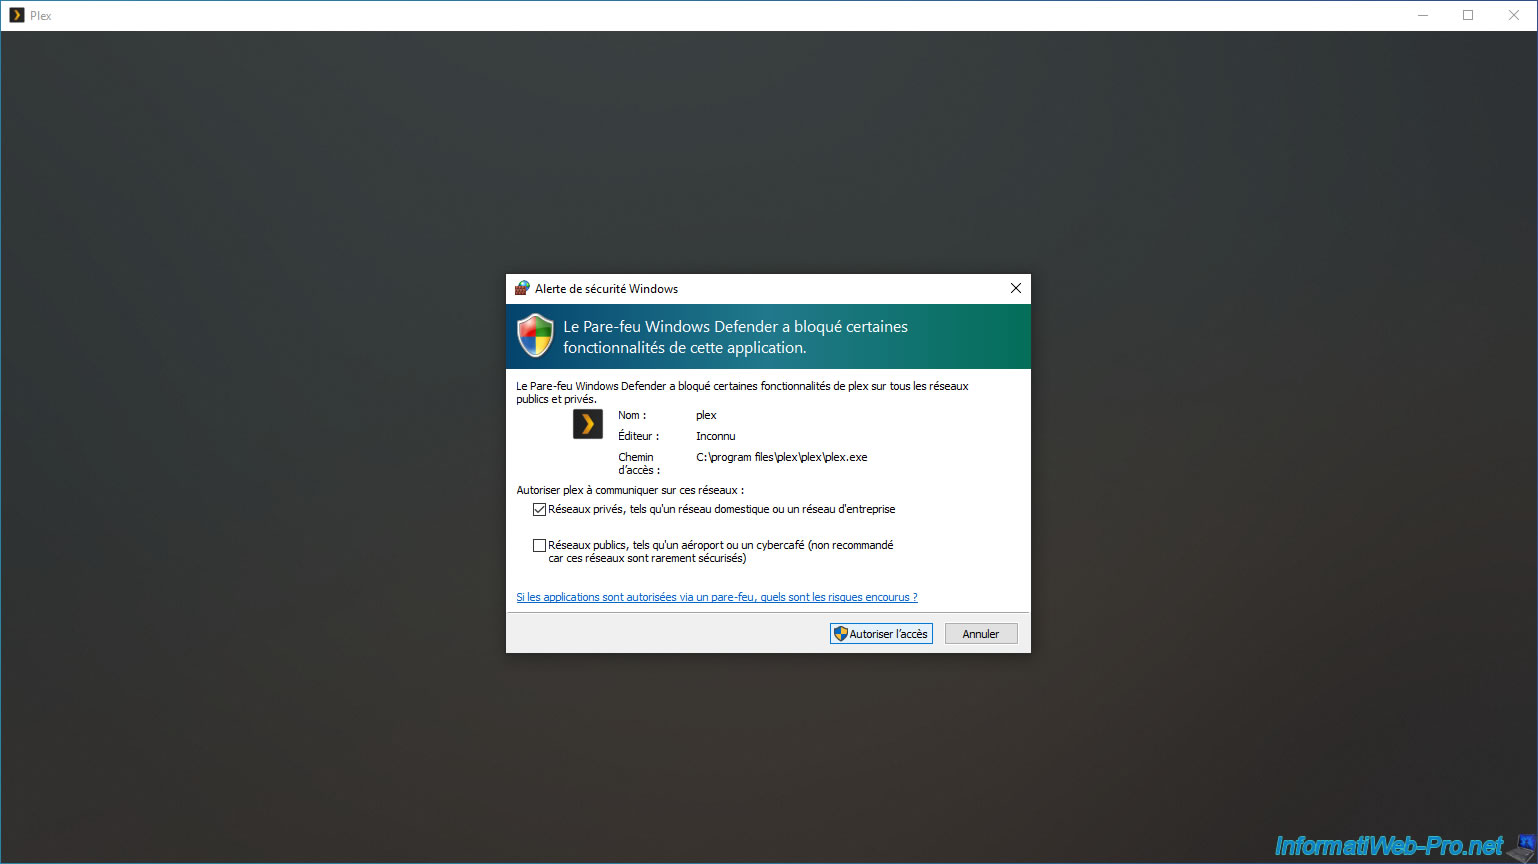1538x864 pixels.
Task: Maximize the Plex window
Action: 1468,15
